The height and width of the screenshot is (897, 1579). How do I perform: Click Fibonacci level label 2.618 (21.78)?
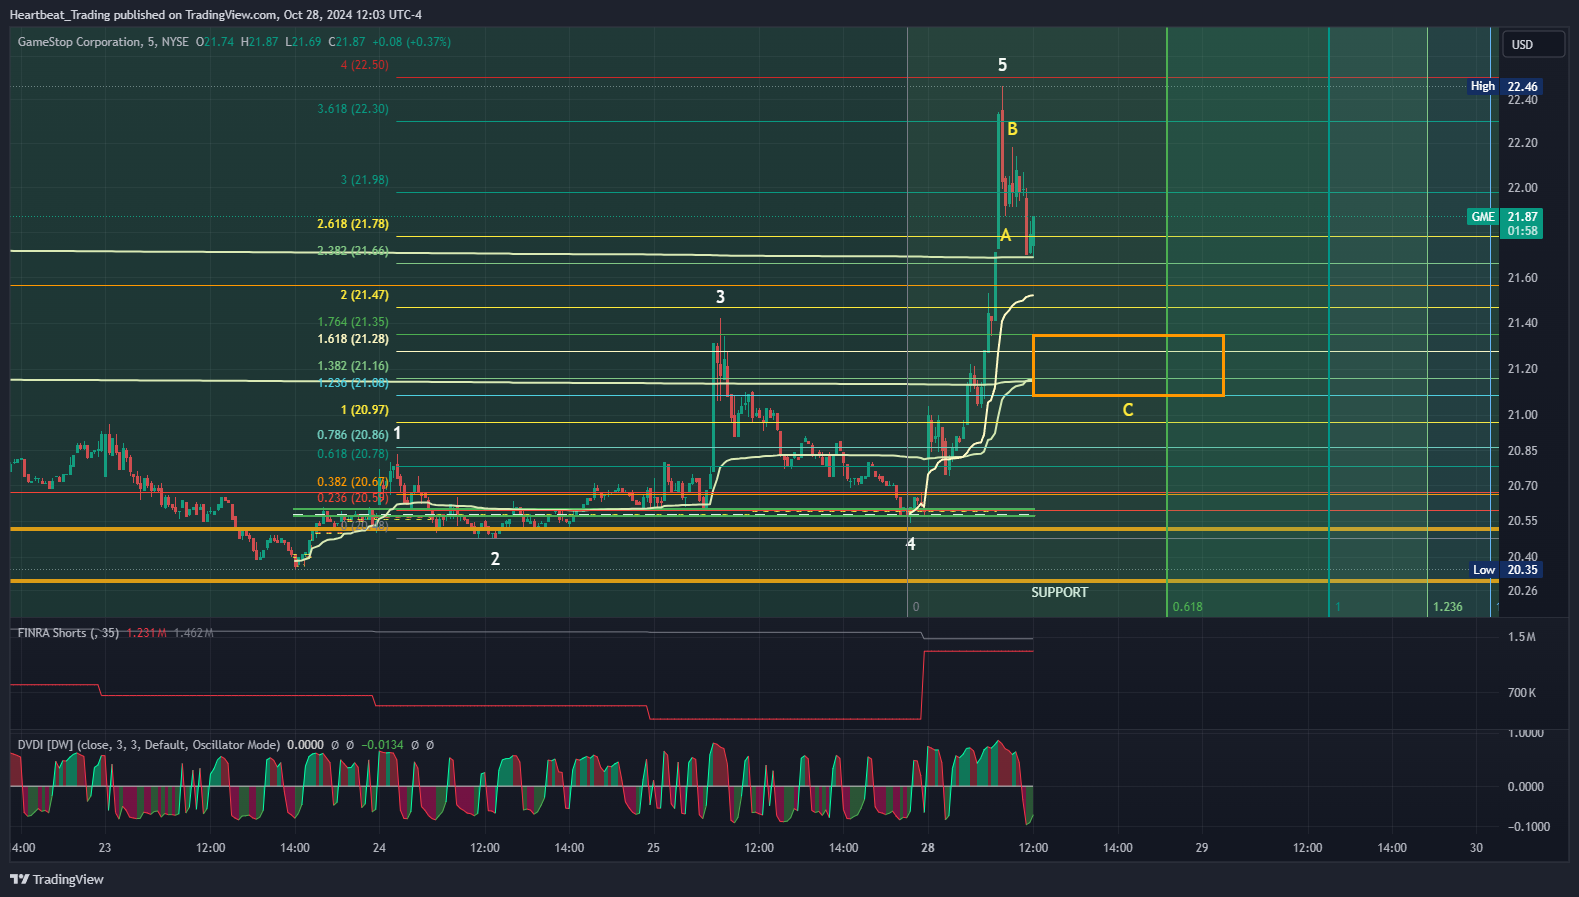(x=353, y=224)
